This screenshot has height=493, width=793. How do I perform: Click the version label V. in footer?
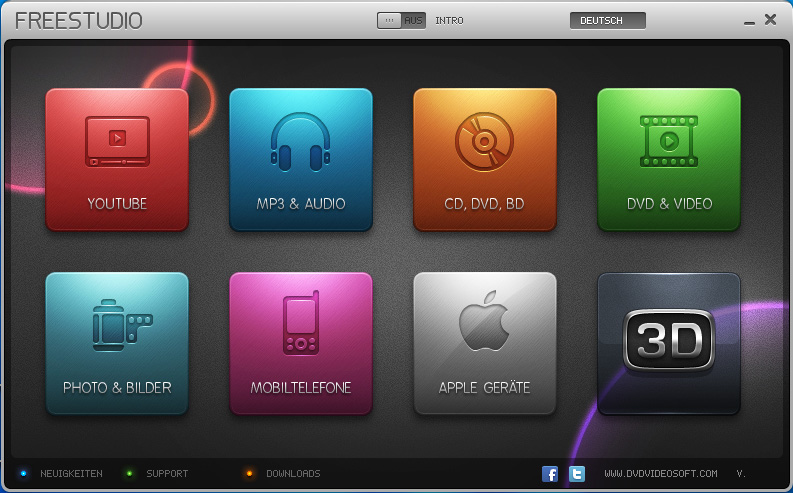coord(741,474)
